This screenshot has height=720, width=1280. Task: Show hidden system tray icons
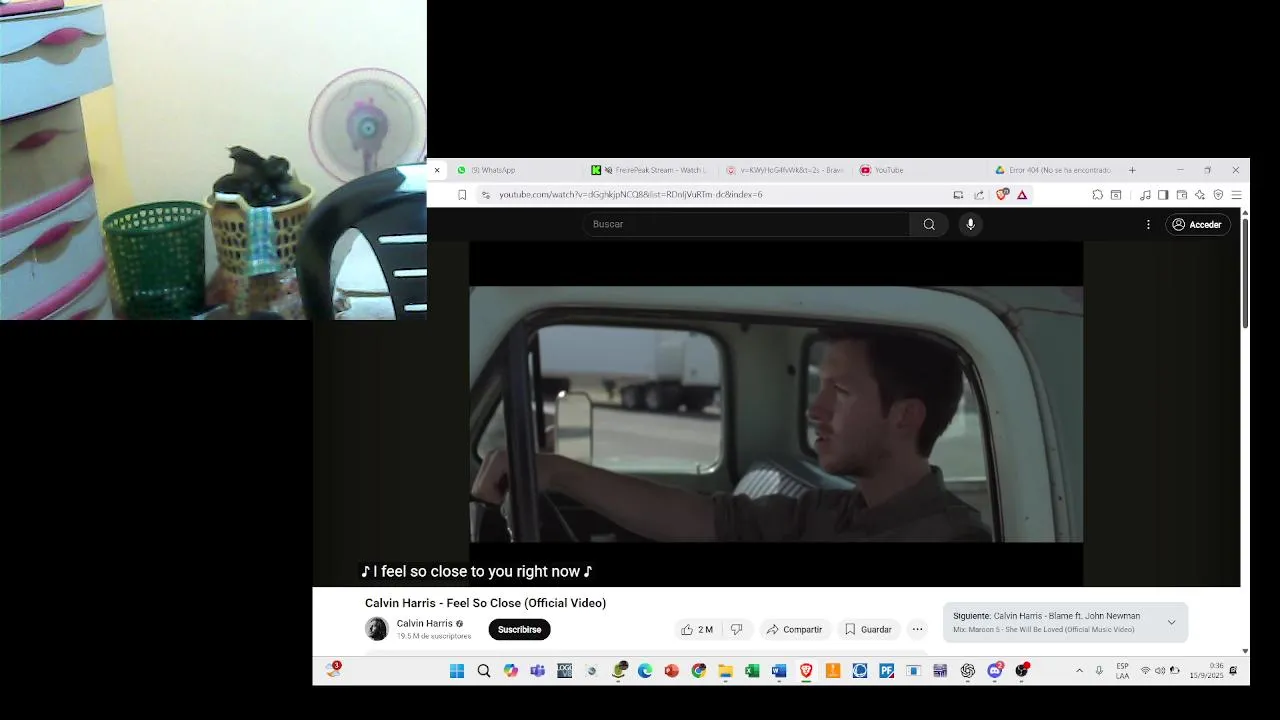click(x=1079, y=671)
